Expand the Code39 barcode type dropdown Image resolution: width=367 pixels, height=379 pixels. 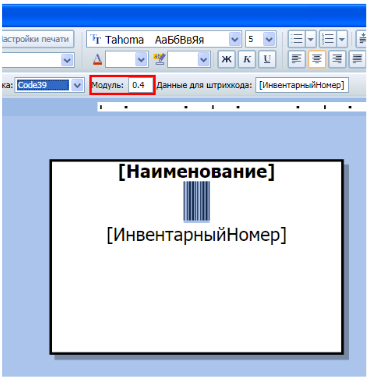tap(77, 85)
